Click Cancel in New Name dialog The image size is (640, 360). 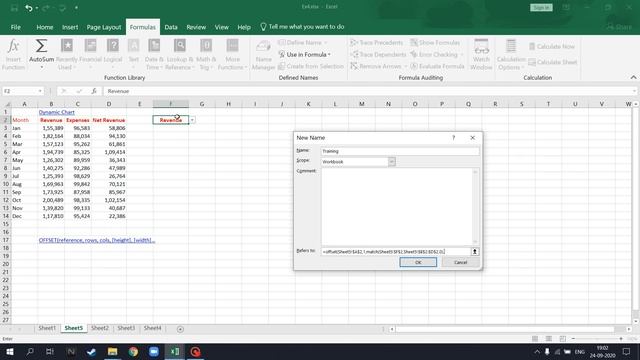460,262
